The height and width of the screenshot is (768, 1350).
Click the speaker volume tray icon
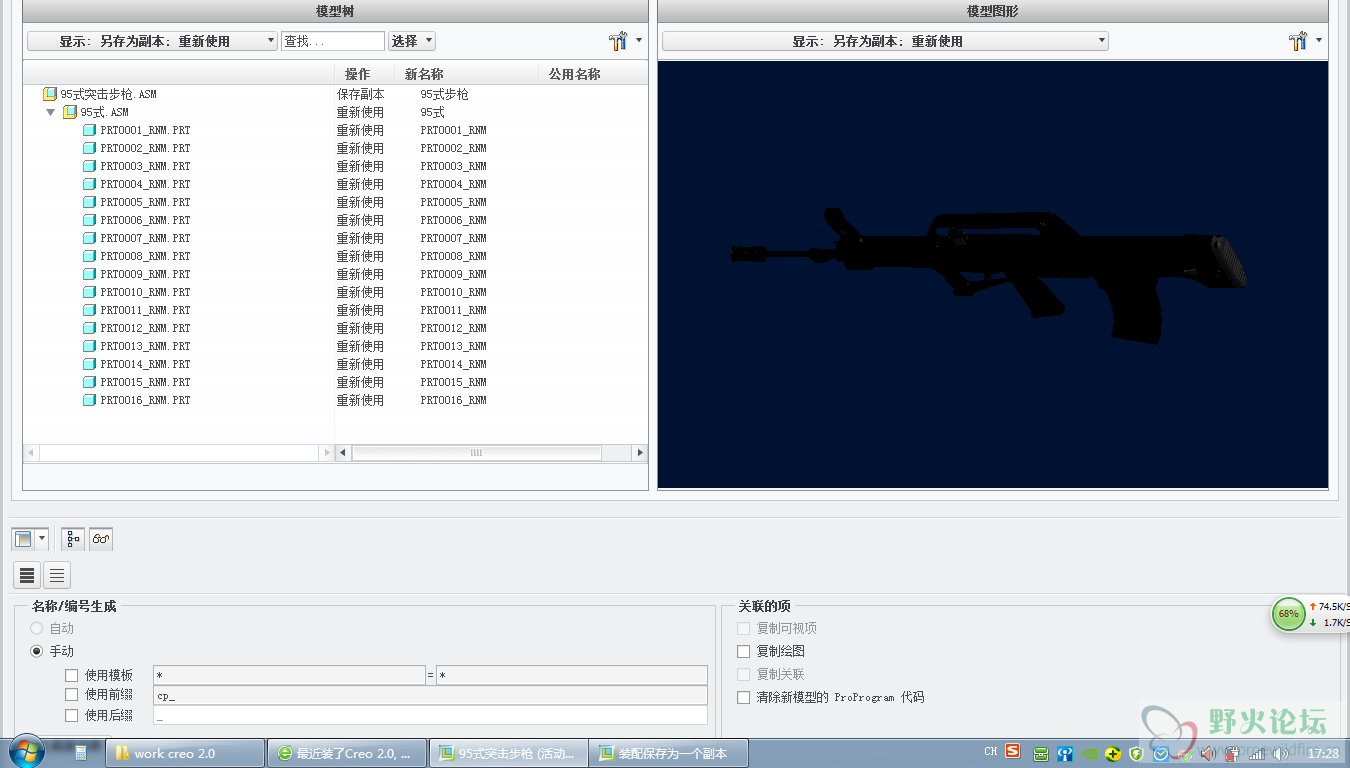pos(1281,753)
